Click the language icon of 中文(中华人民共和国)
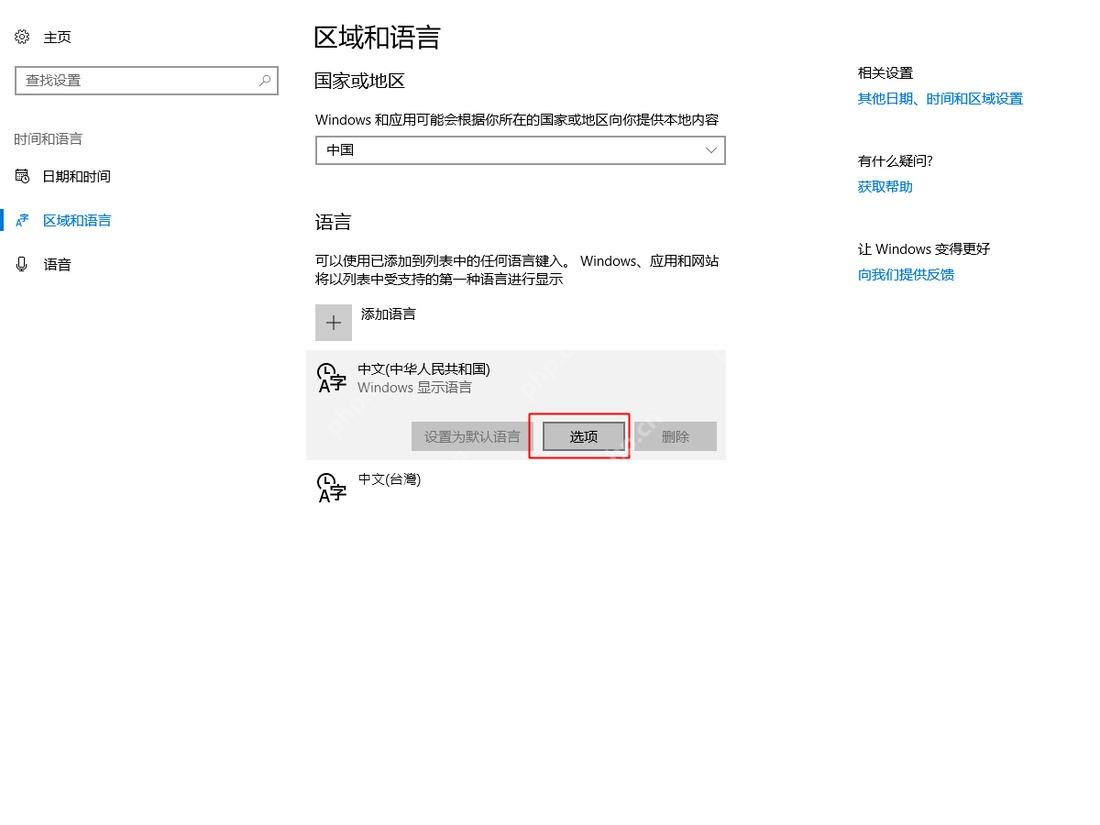Screen dimensions: 1100x825 [332, 377]
